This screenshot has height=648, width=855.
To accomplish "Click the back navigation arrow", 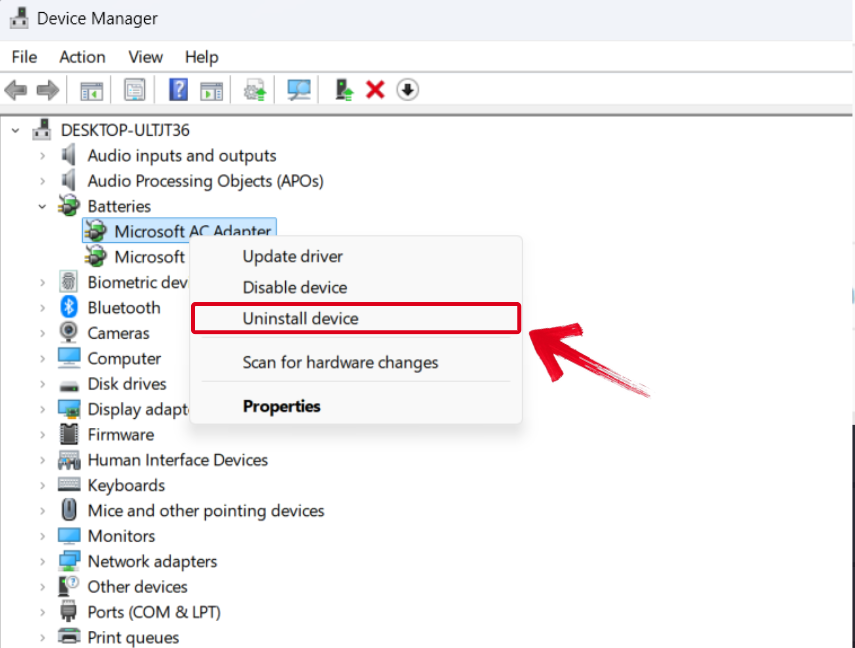I will pos(17,90).
